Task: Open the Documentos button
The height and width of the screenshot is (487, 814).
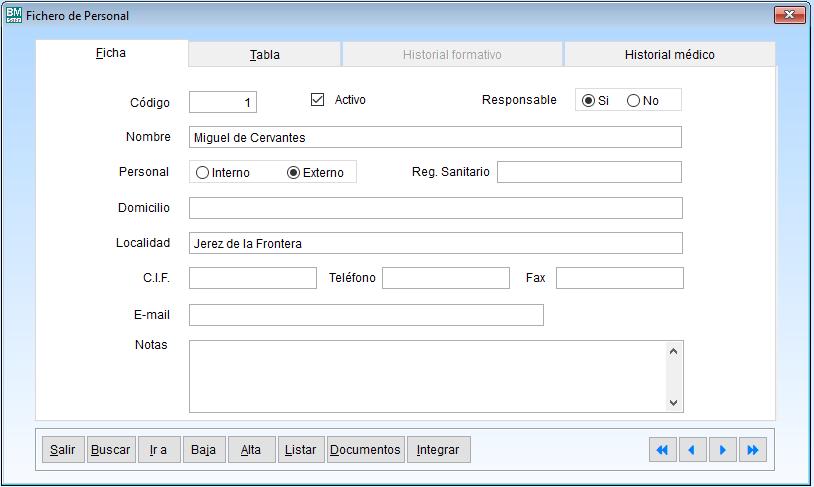Action: click(x=365, y=450)
